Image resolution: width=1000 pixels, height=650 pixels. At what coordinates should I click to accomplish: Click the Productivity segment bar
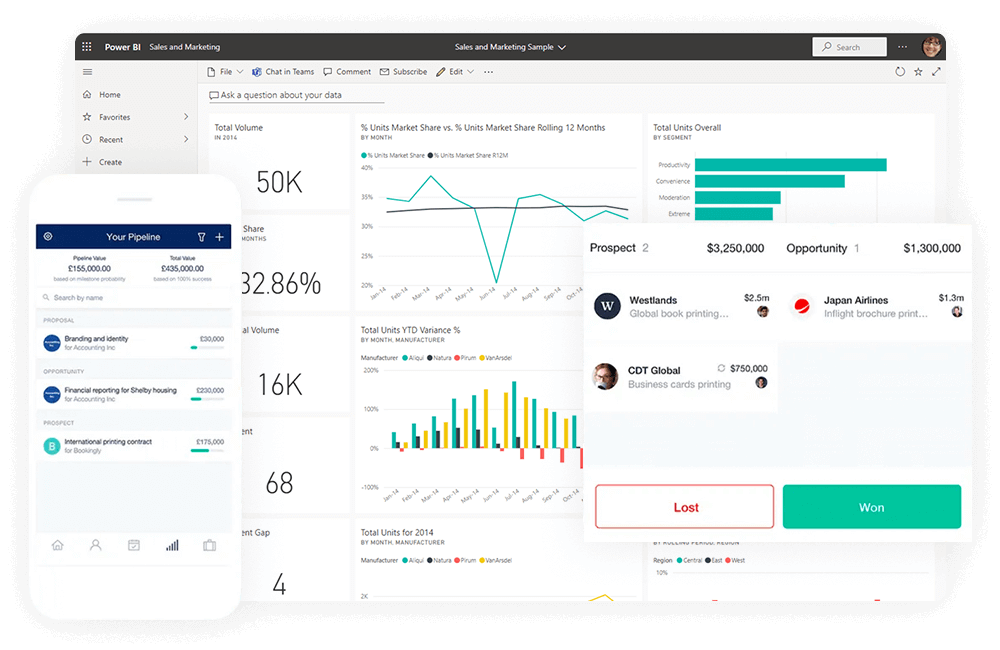(791, 165)
